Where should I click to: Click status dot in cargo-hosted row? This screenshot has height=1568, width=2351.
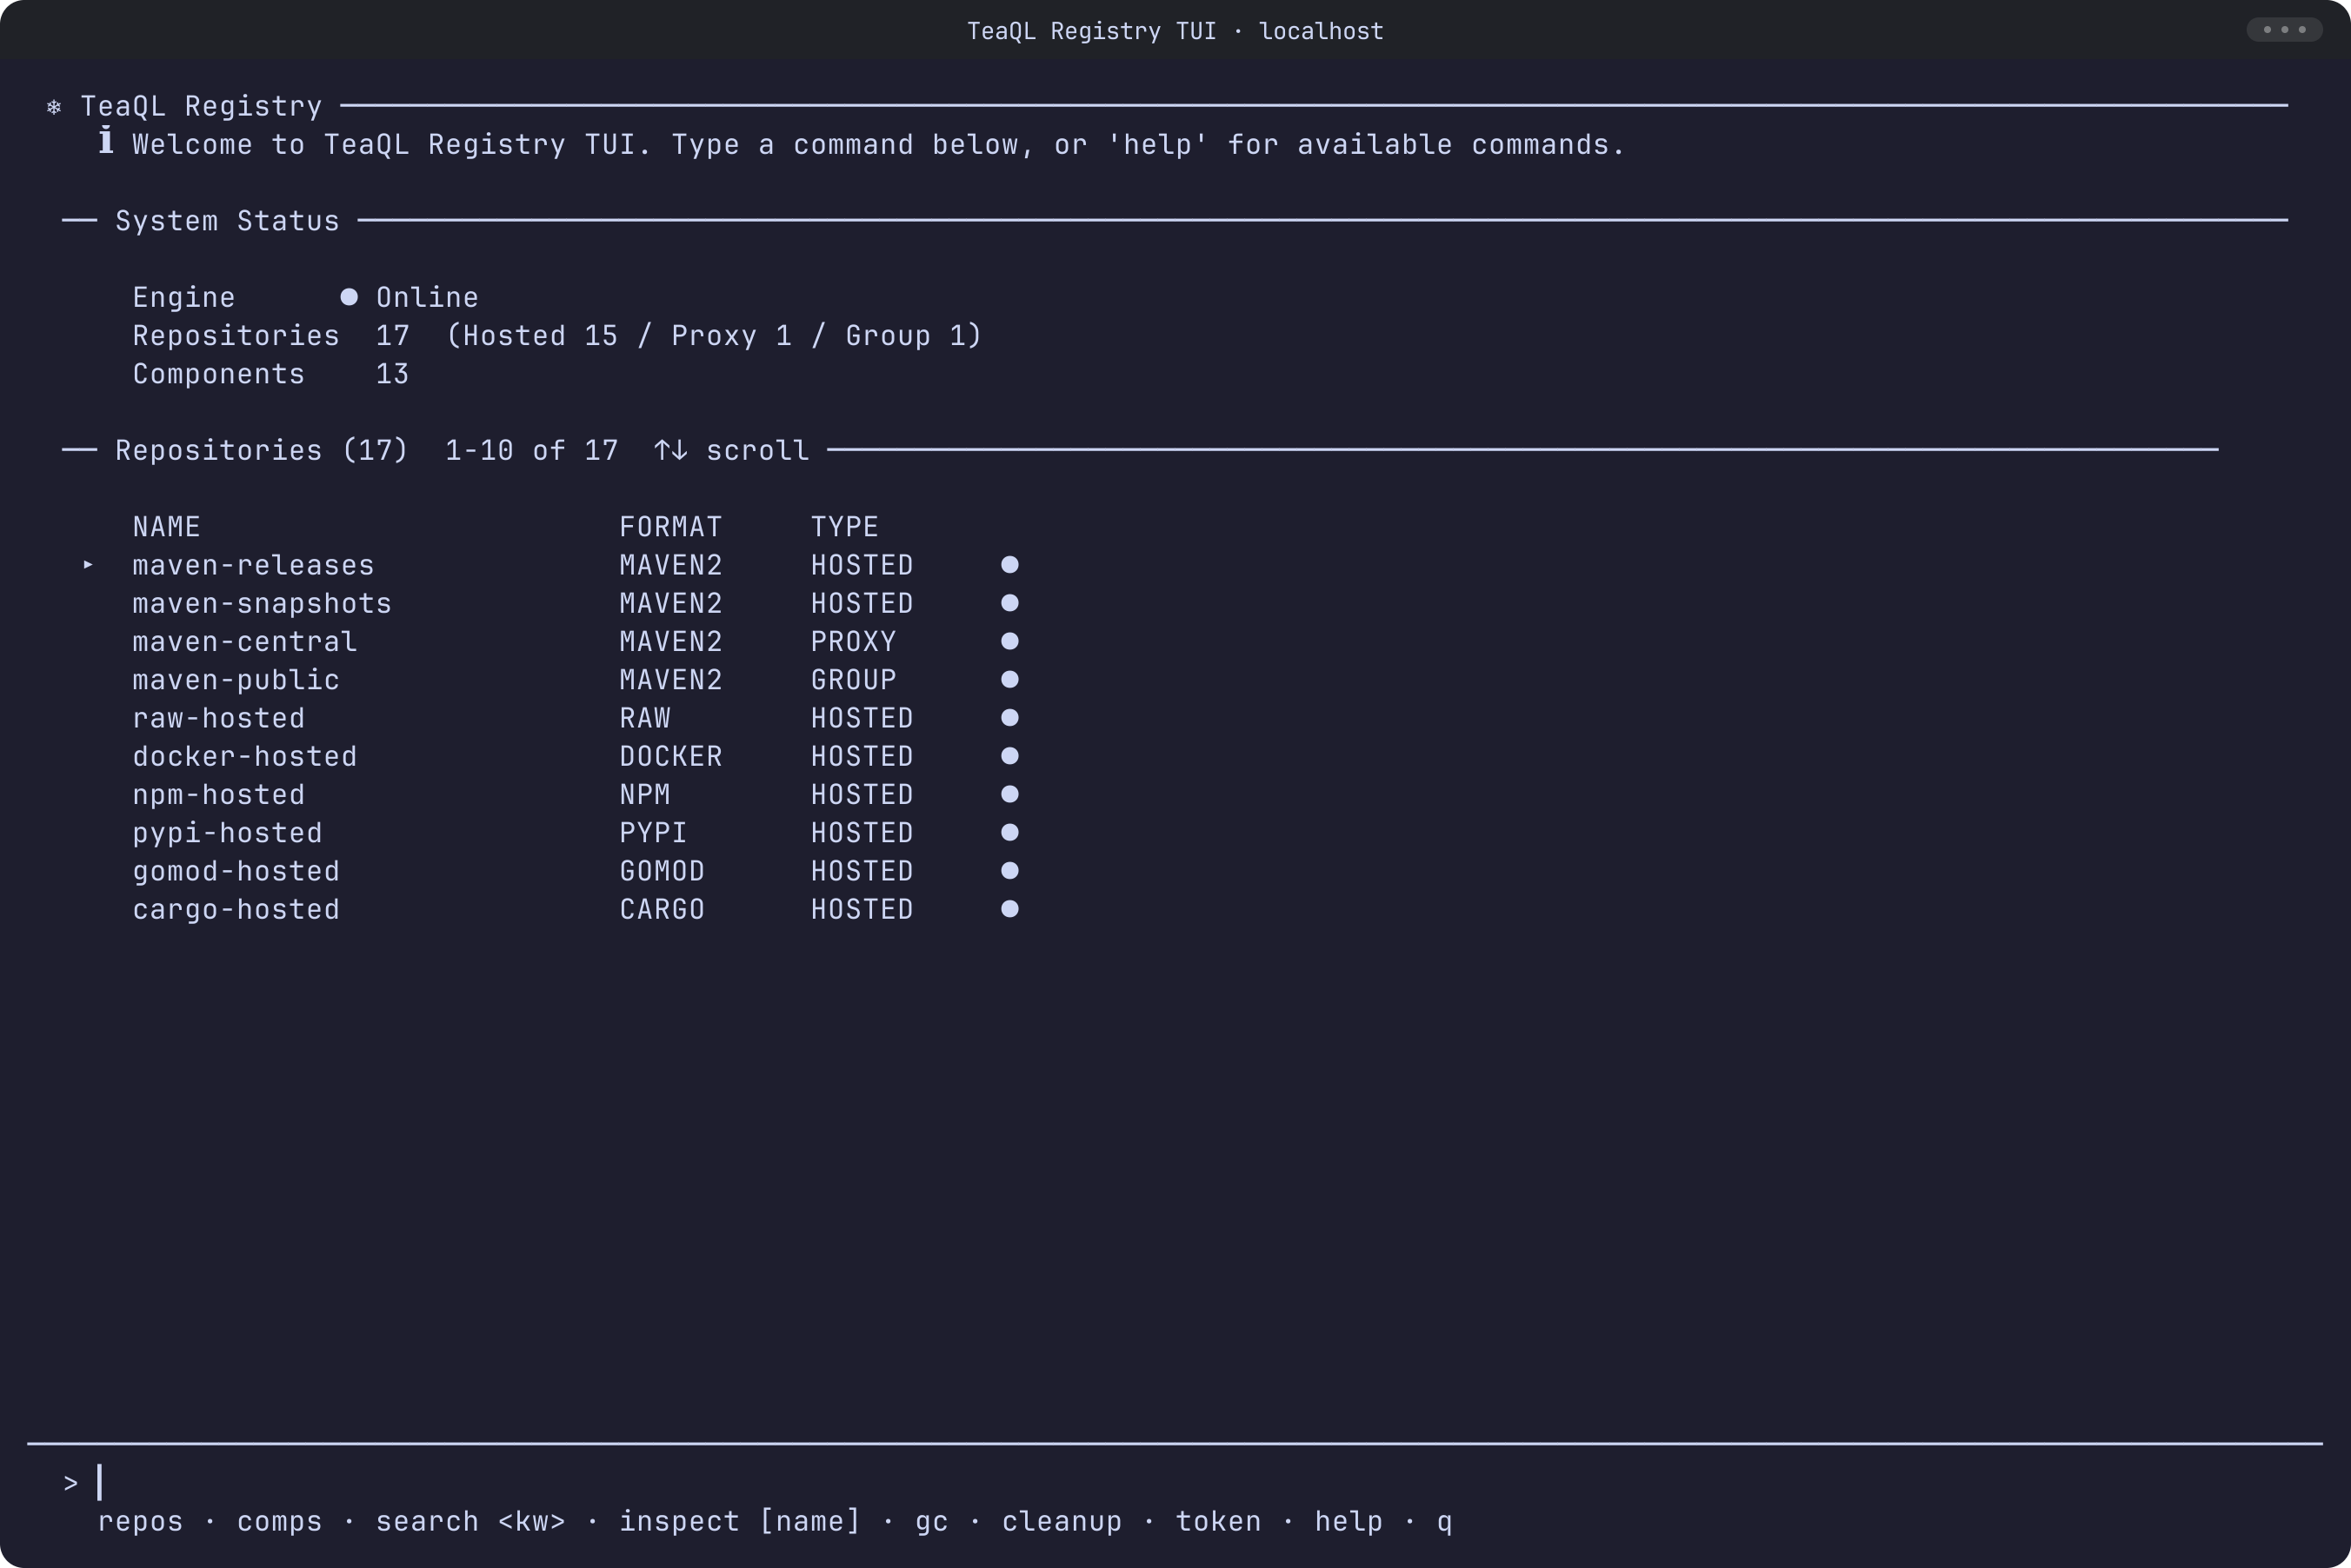(x=1010, y=909)
